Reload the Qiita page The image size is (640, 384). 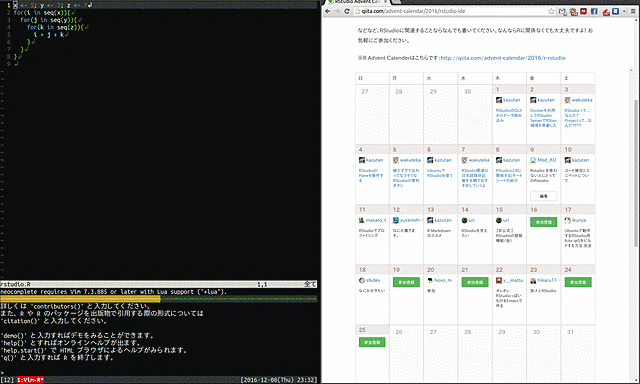[x=347, y=11]
